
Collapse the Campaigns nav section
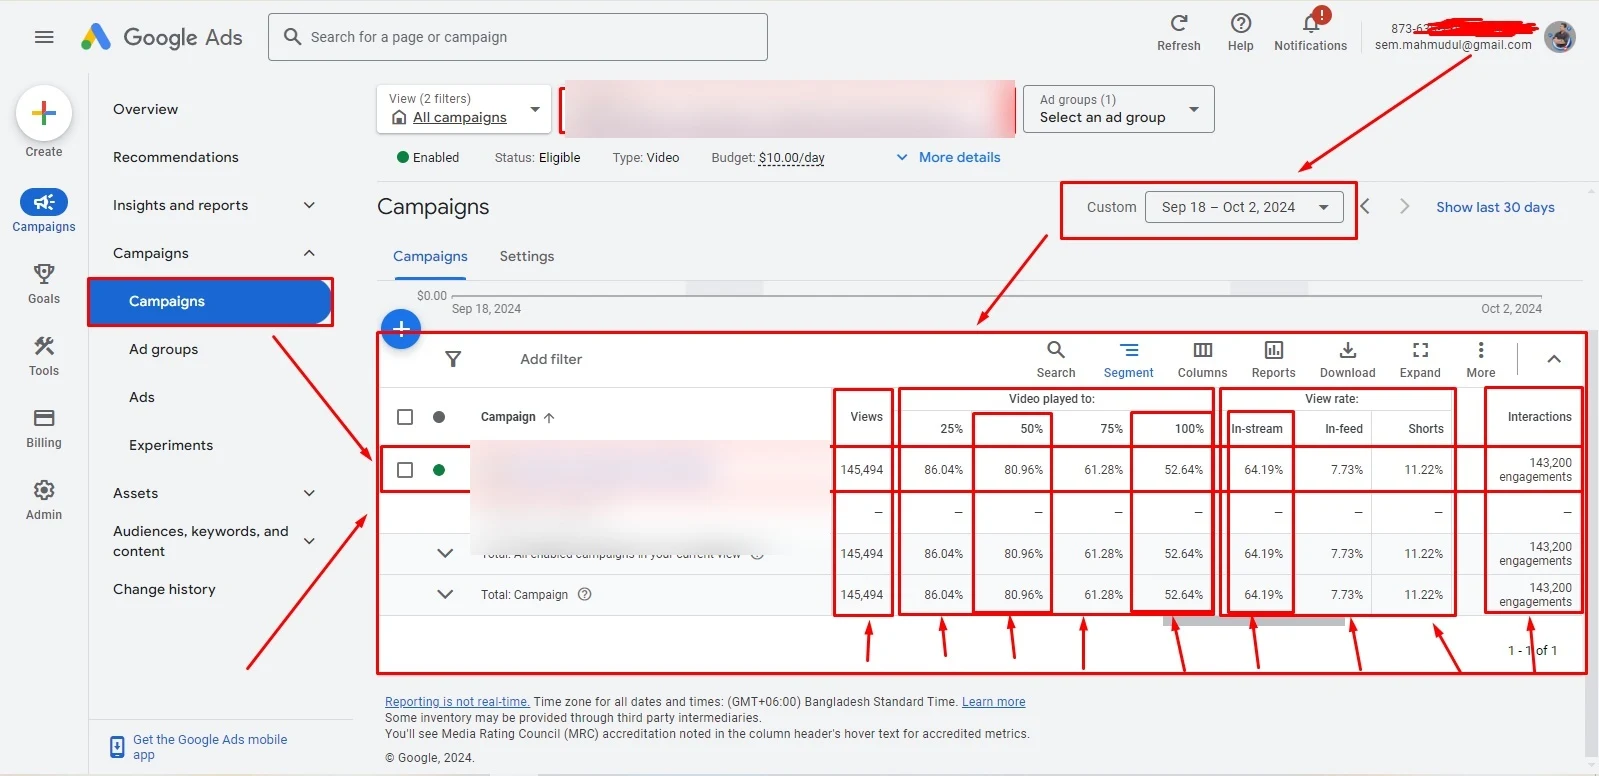(x=309, y=253)
